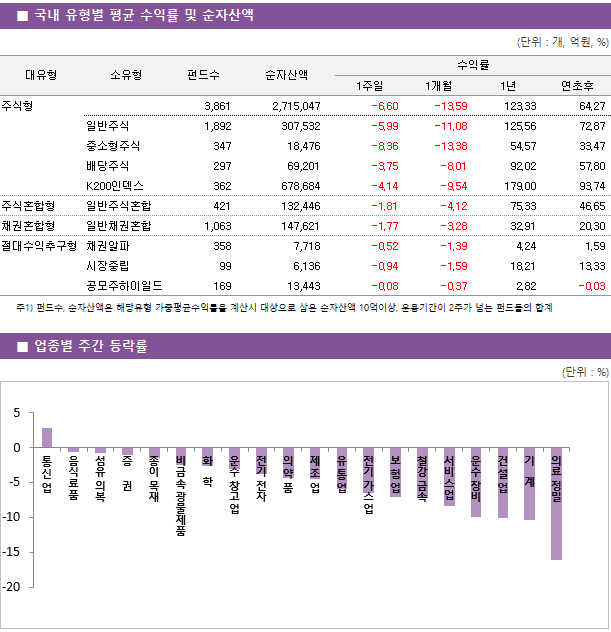Click the 음식료품 axis label
The width and height of the screenshot is (611, 632).
[73, 478]
